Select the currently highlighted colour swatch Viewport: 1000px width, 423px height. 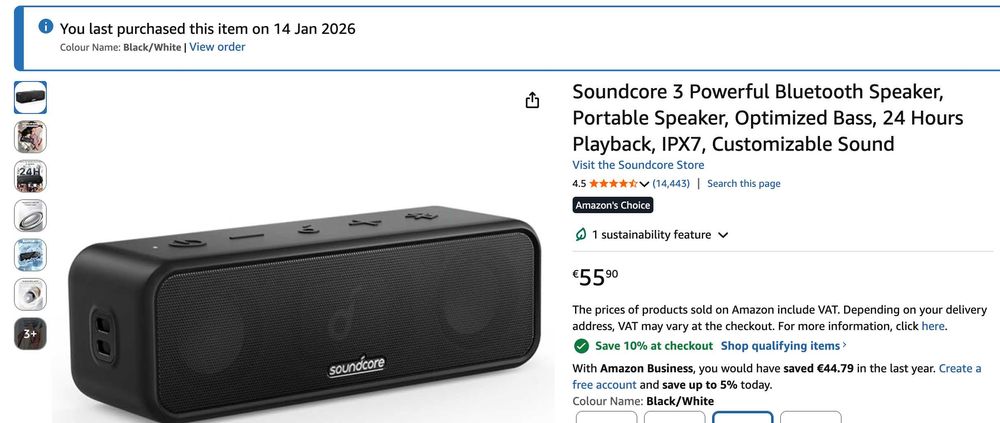click(x=742, y=417)
